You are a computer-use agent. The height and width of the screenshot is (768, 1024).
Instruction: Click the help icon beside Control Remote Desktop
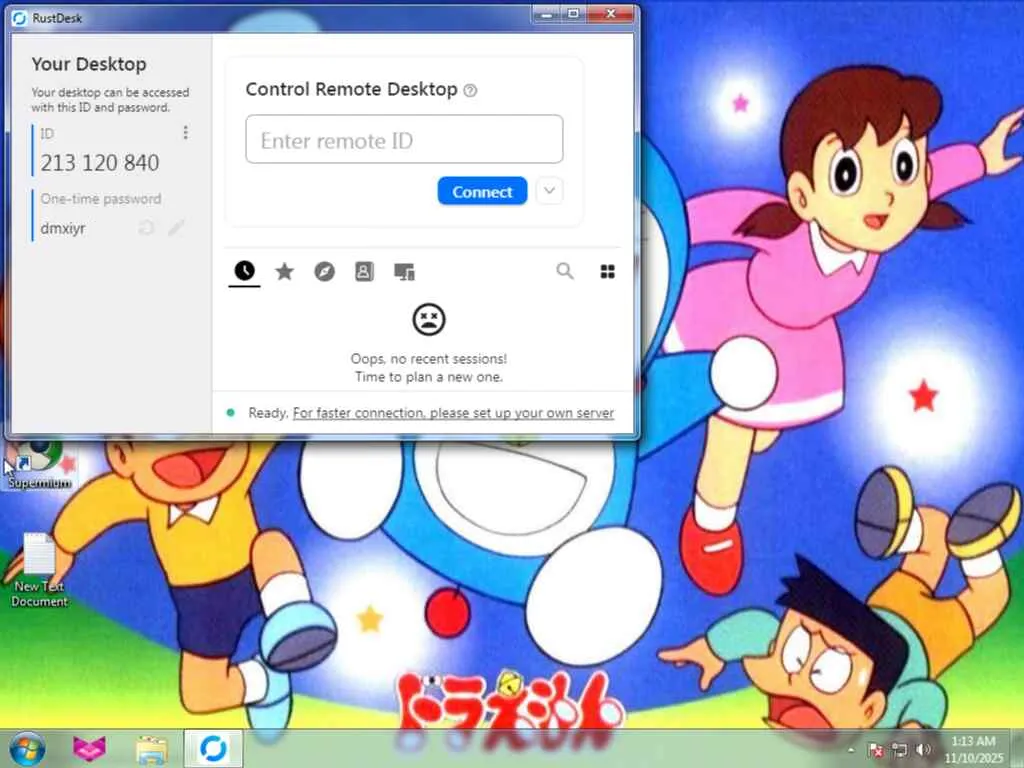[470, 91]
